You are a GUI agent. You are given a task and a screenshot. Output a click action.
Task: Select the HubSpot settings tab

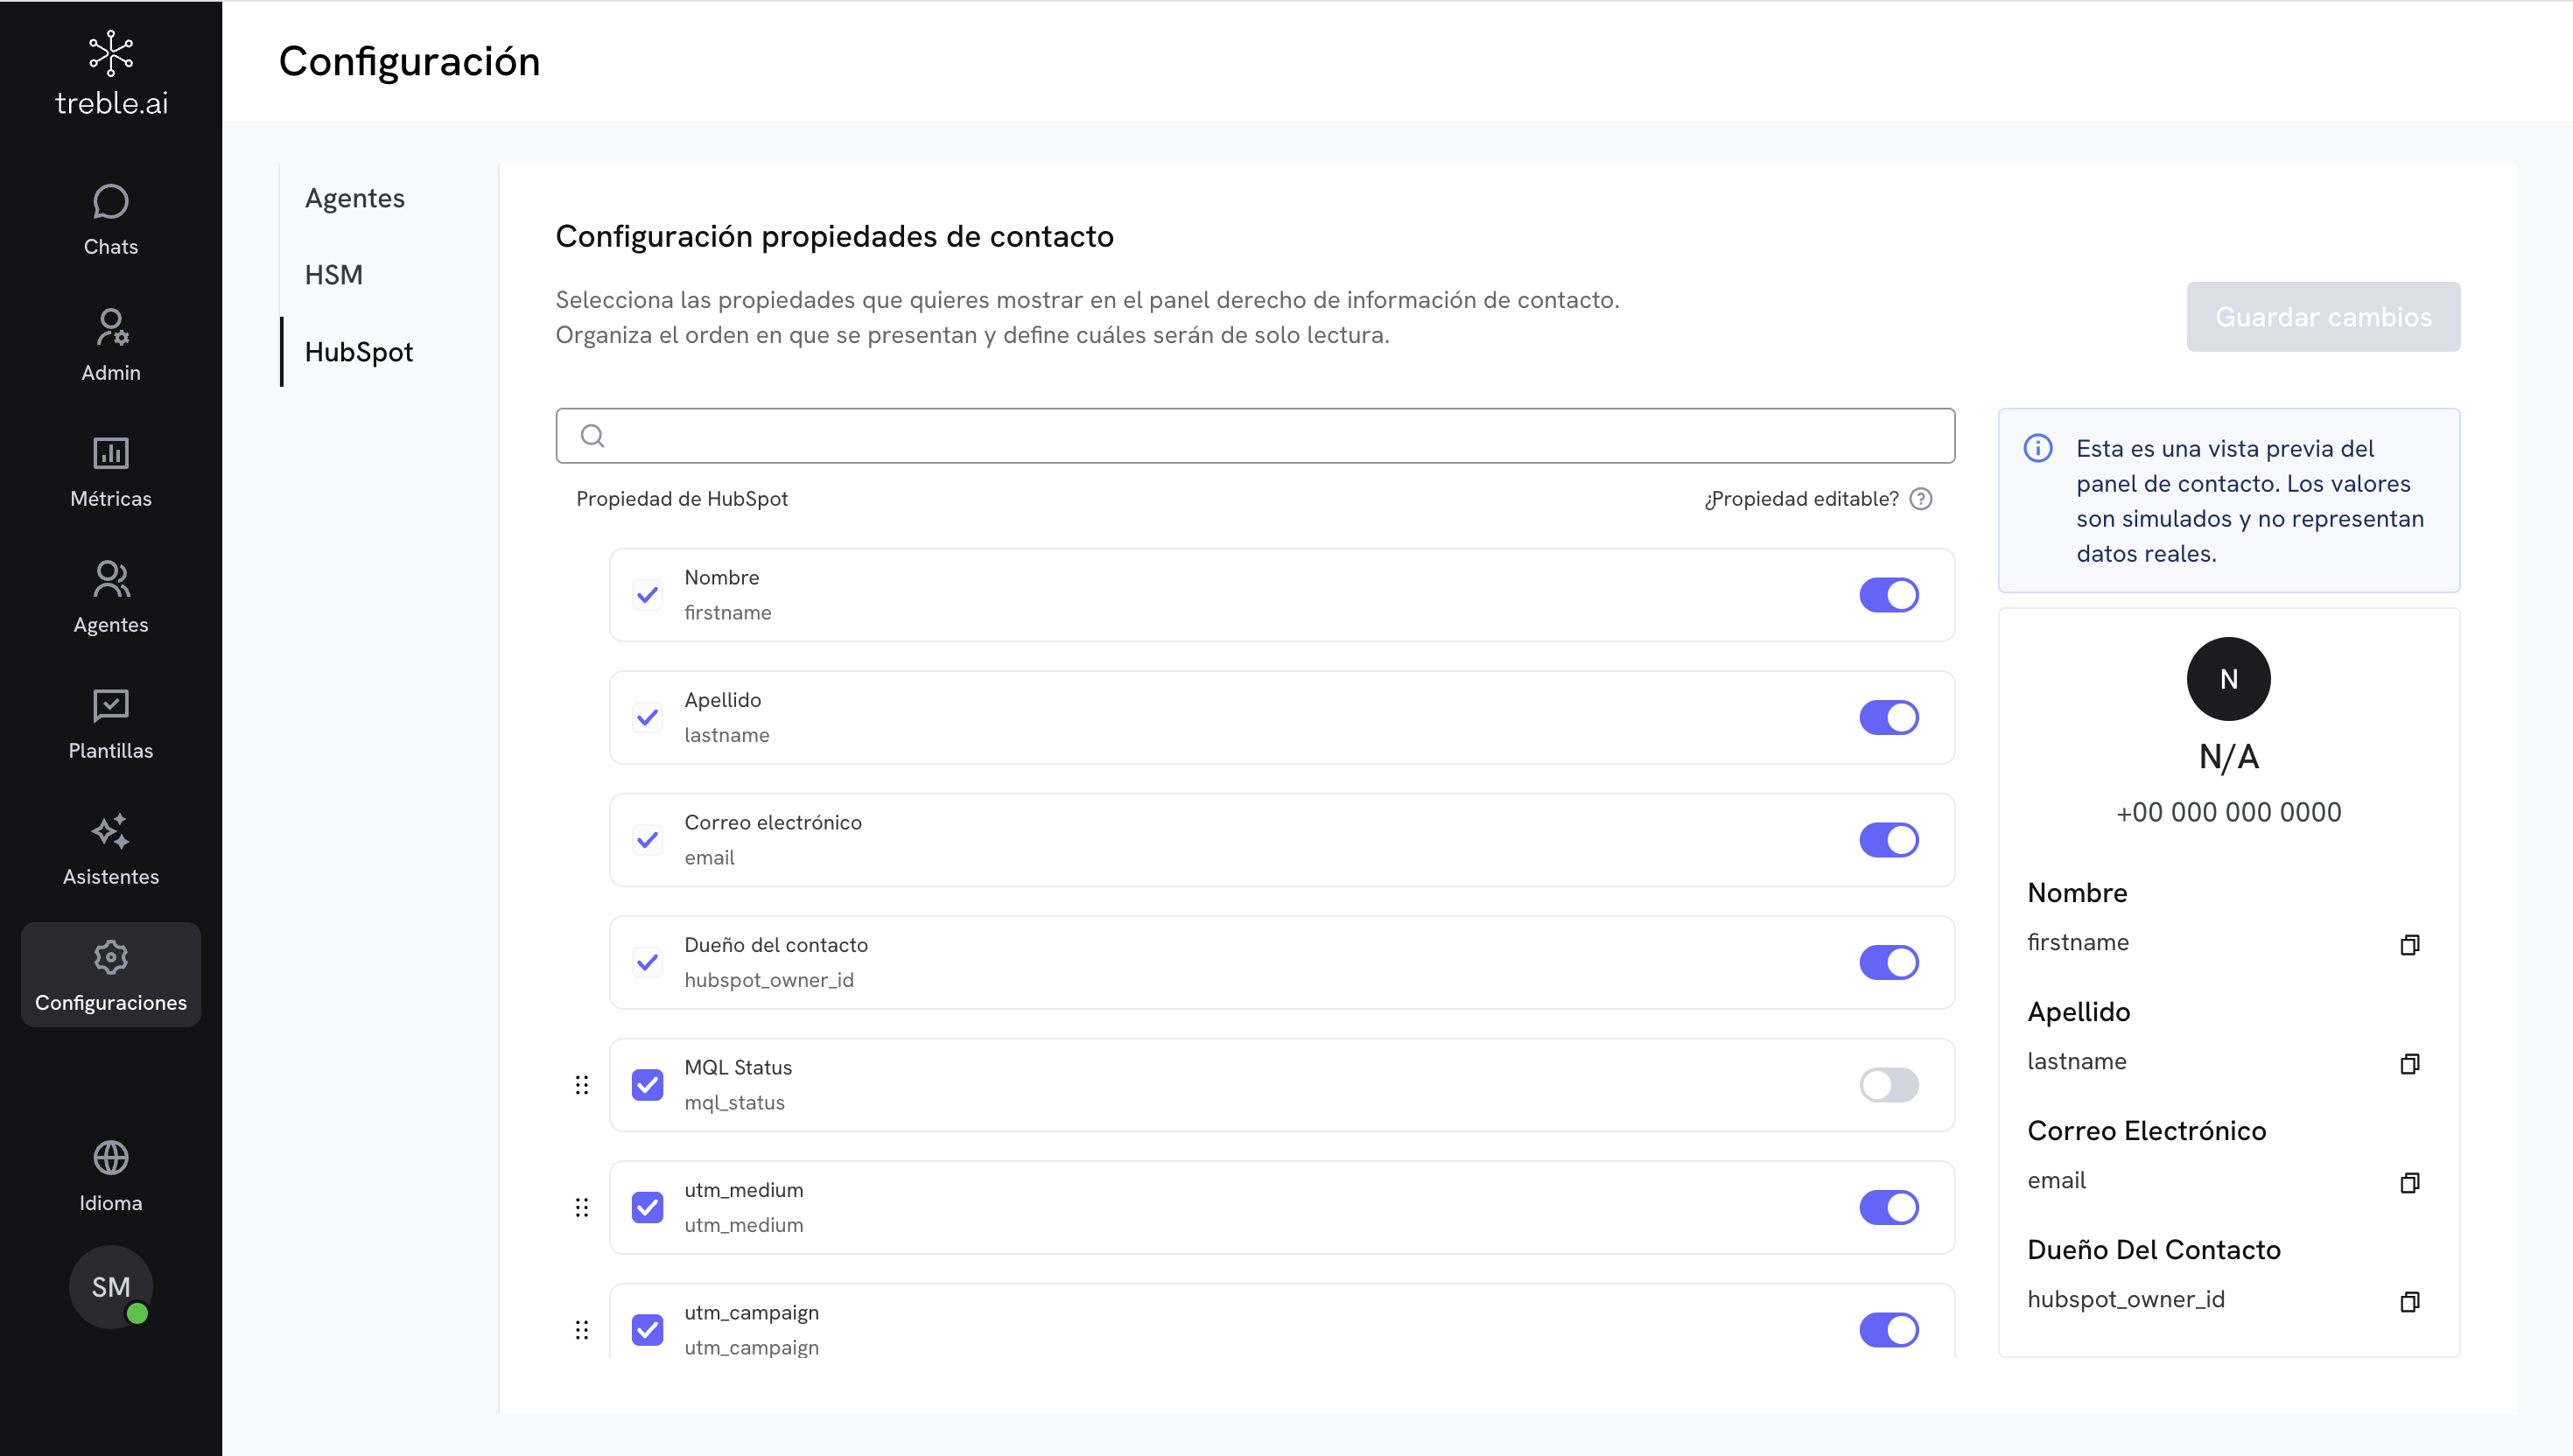[358, 352]
